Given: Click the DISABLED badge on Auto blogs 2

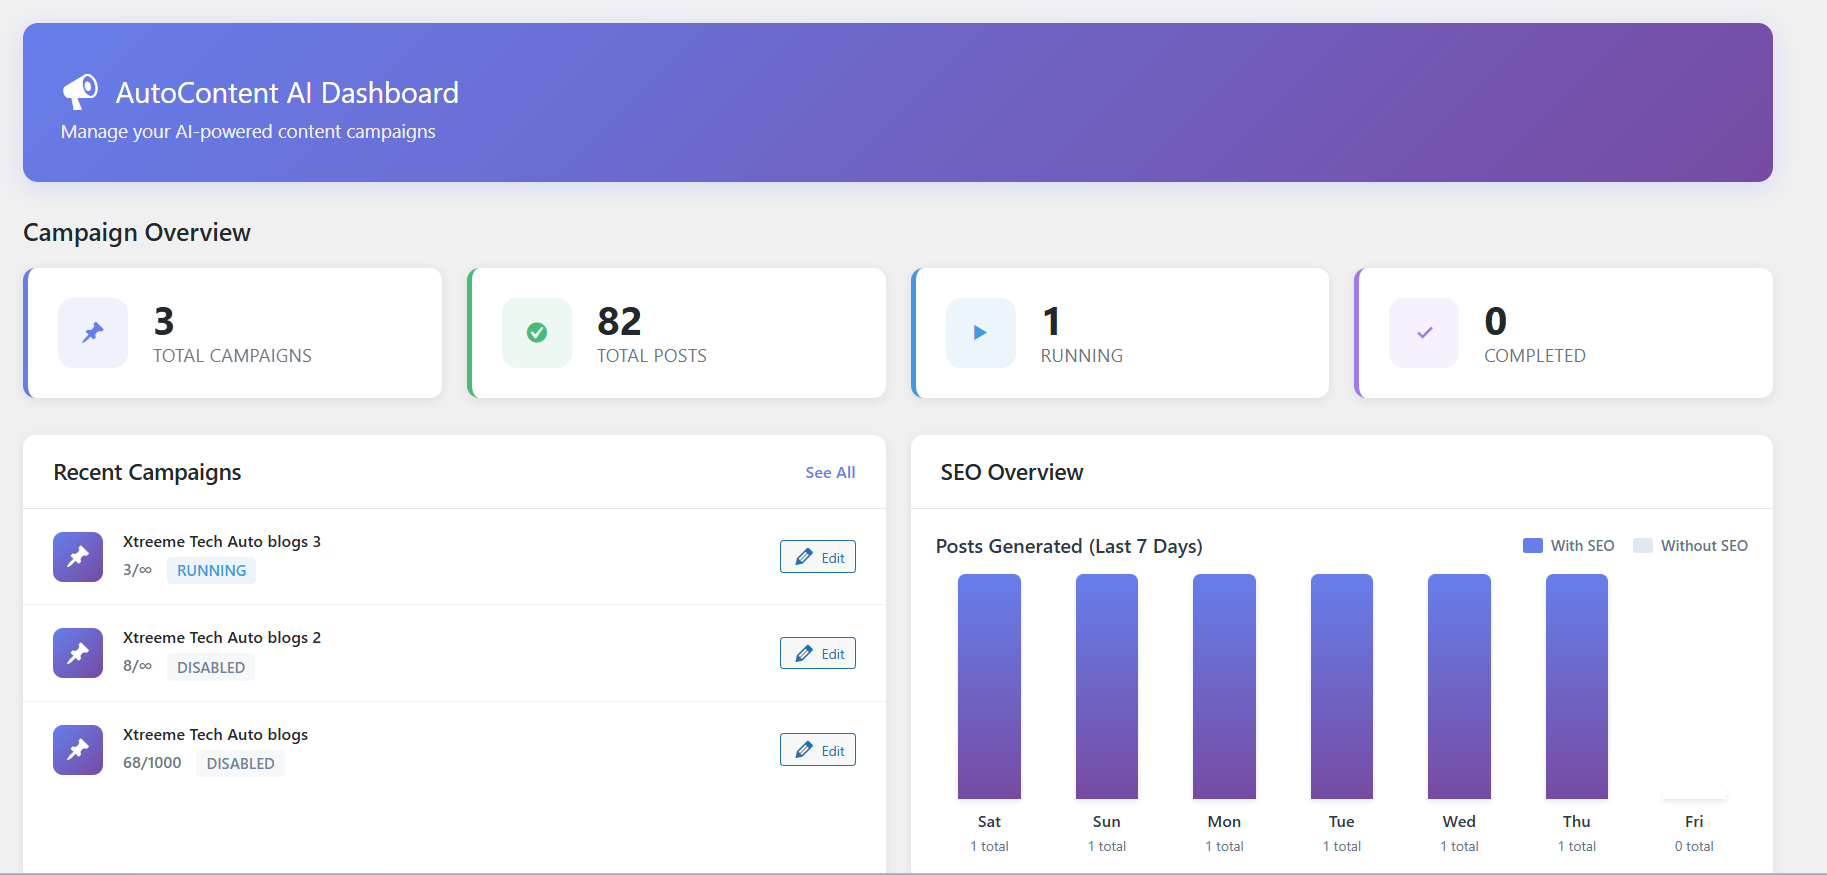Looking at the screenshot, I should [211, 667].
